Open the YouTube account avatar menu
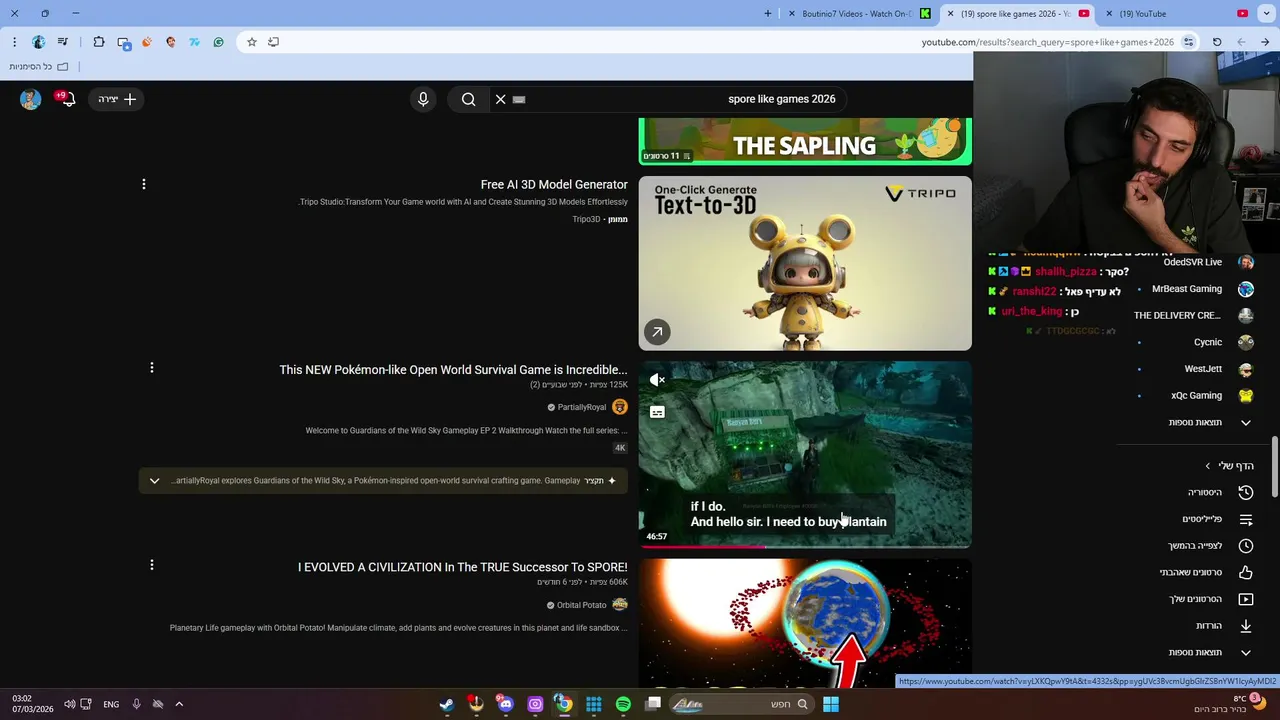The height and width of the screenshot is (720, 1280). click(30, 99)
